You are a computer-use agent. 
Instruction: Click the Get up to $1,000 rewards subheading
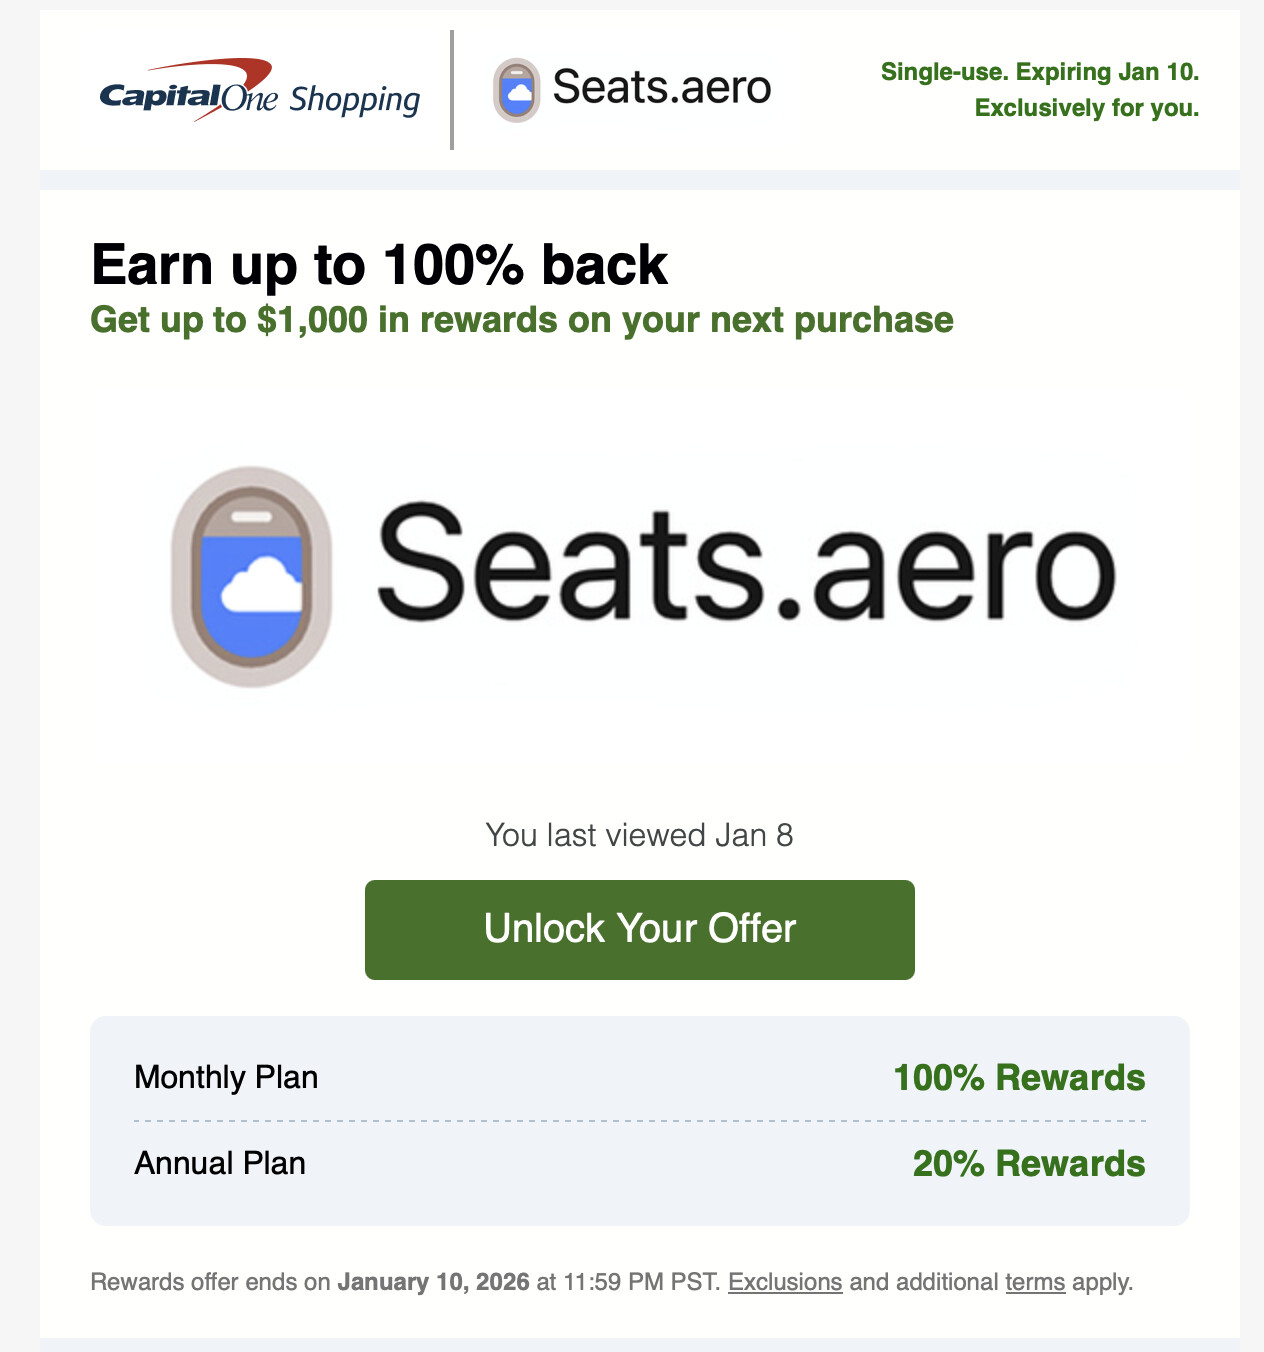click(x=521, y=320)
